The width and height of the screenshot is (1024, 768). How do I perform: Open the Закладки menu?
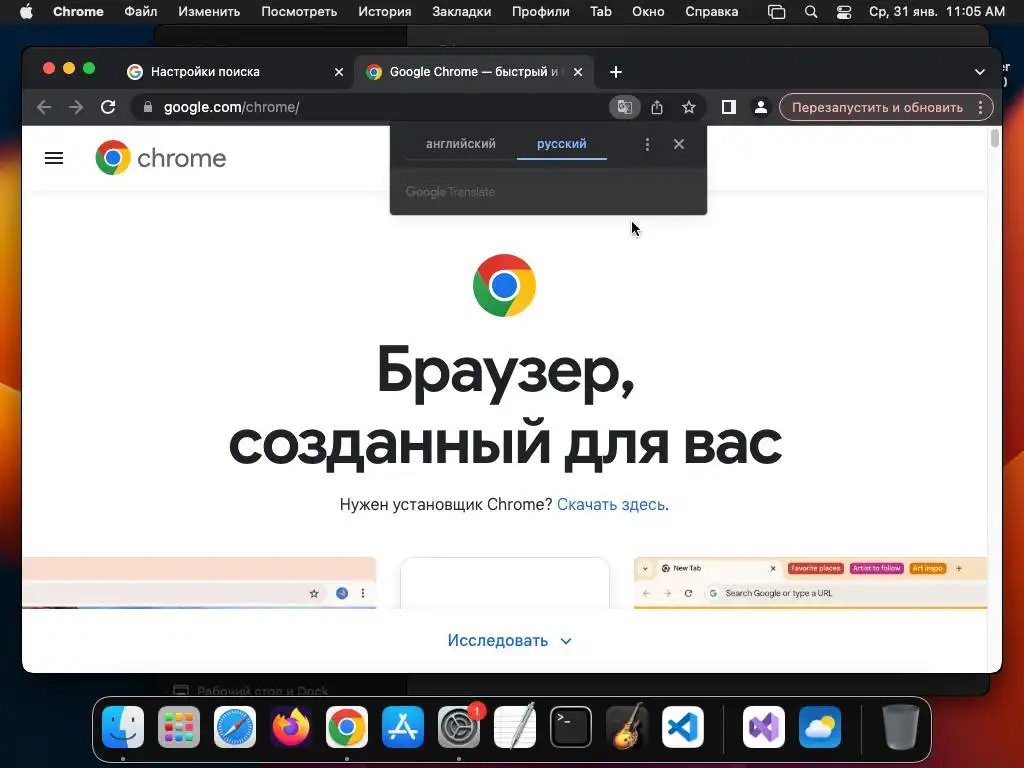(462, 12)
